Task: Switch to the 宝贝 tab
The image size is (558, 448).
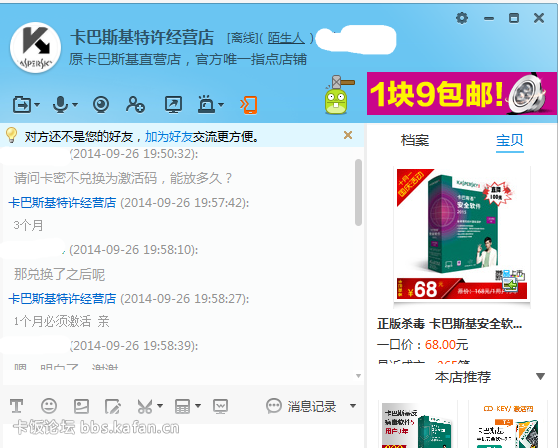Action: coord(510,140)
